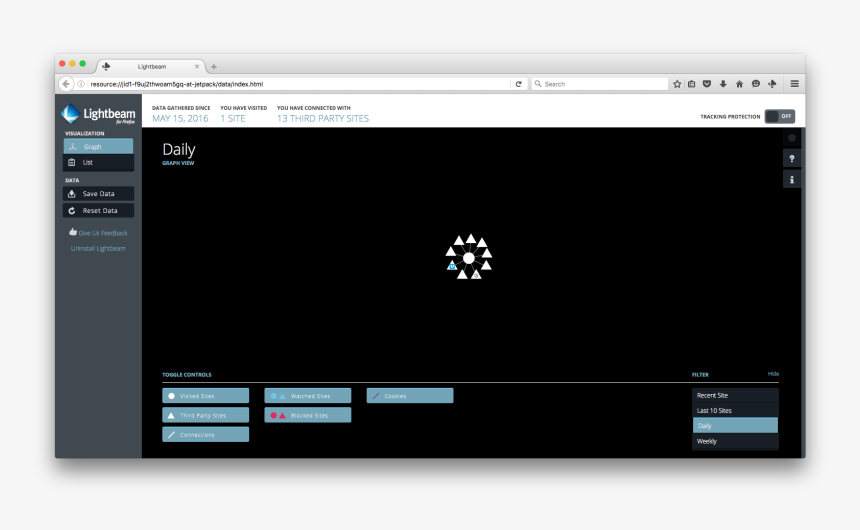Hide the filter controls panel

point(773,374)
